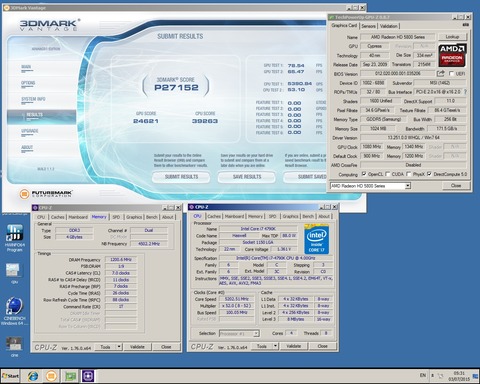Expand Tools arrow in right CPU-Z window
Screen dimensions: 480x384
pos(275,346)
